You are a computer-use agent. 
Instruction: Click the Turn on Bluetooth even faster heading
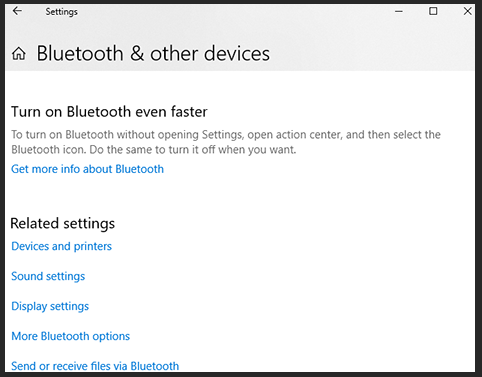coord(109,112)
